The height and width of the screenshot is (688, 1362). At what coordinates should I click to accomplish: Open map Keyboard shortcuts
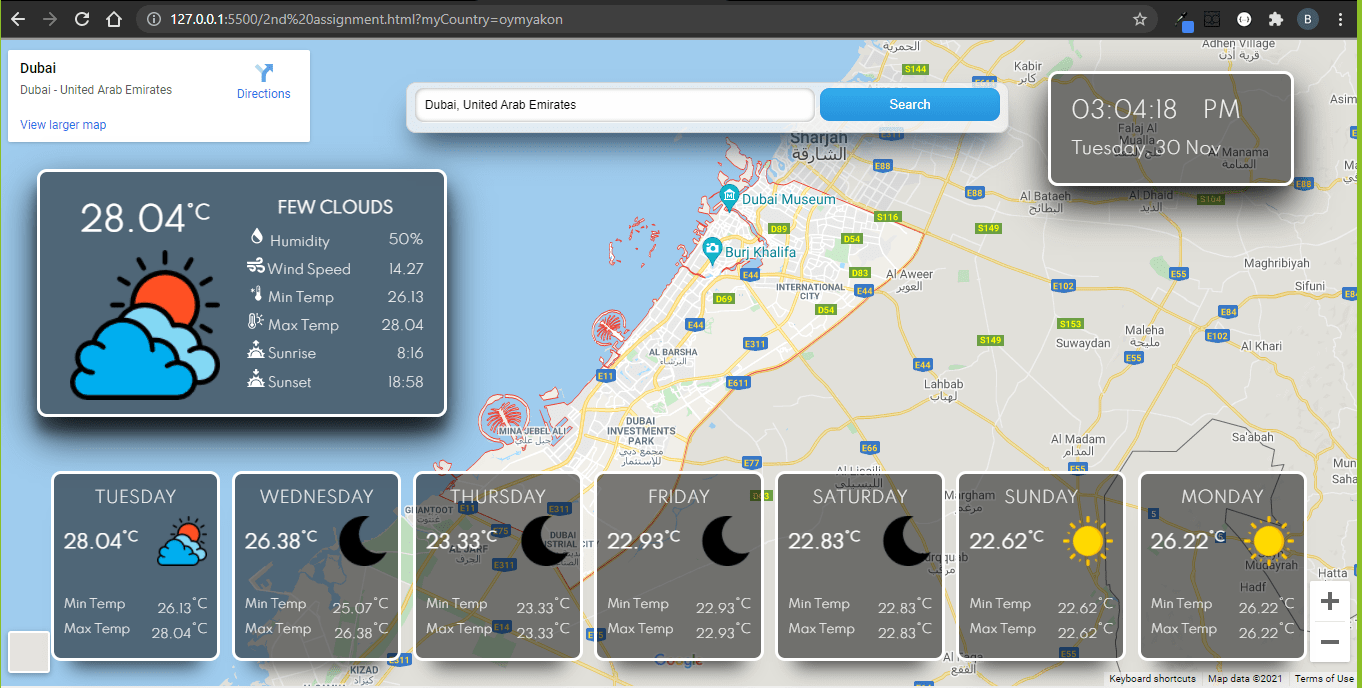[1152, 679]
